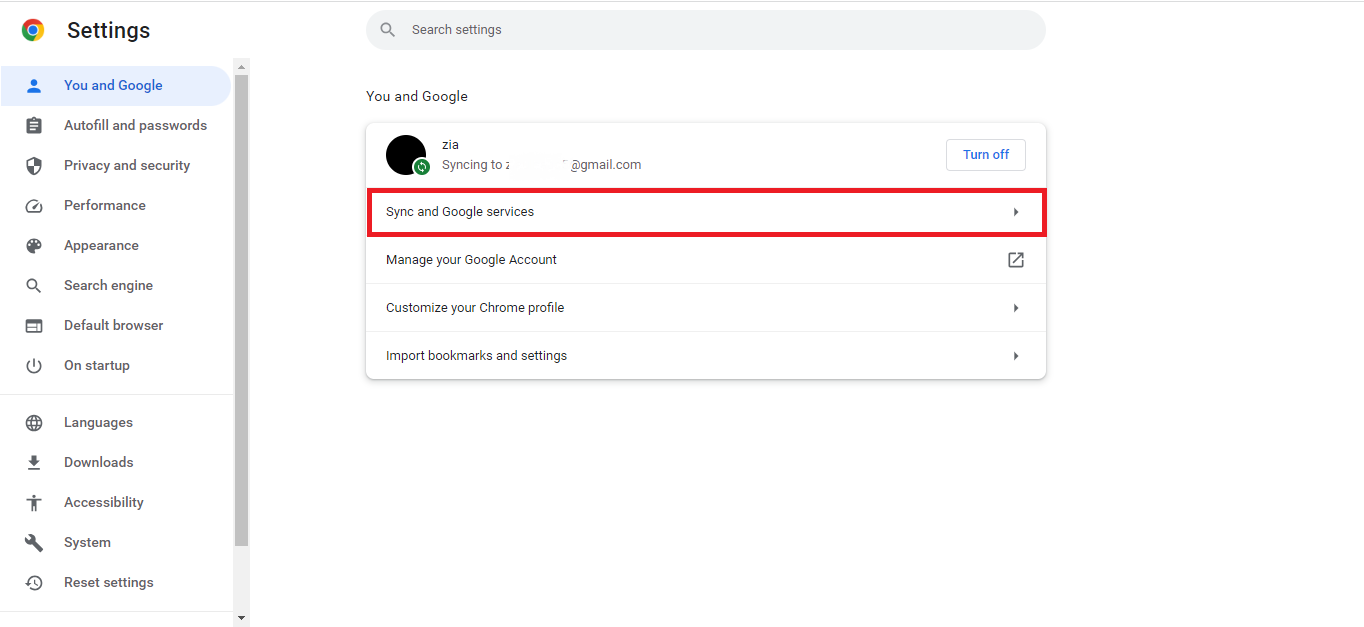Open the Search engine settings section
The height and width of the screenshot is (627, 1364).
(x=108, y=285)
